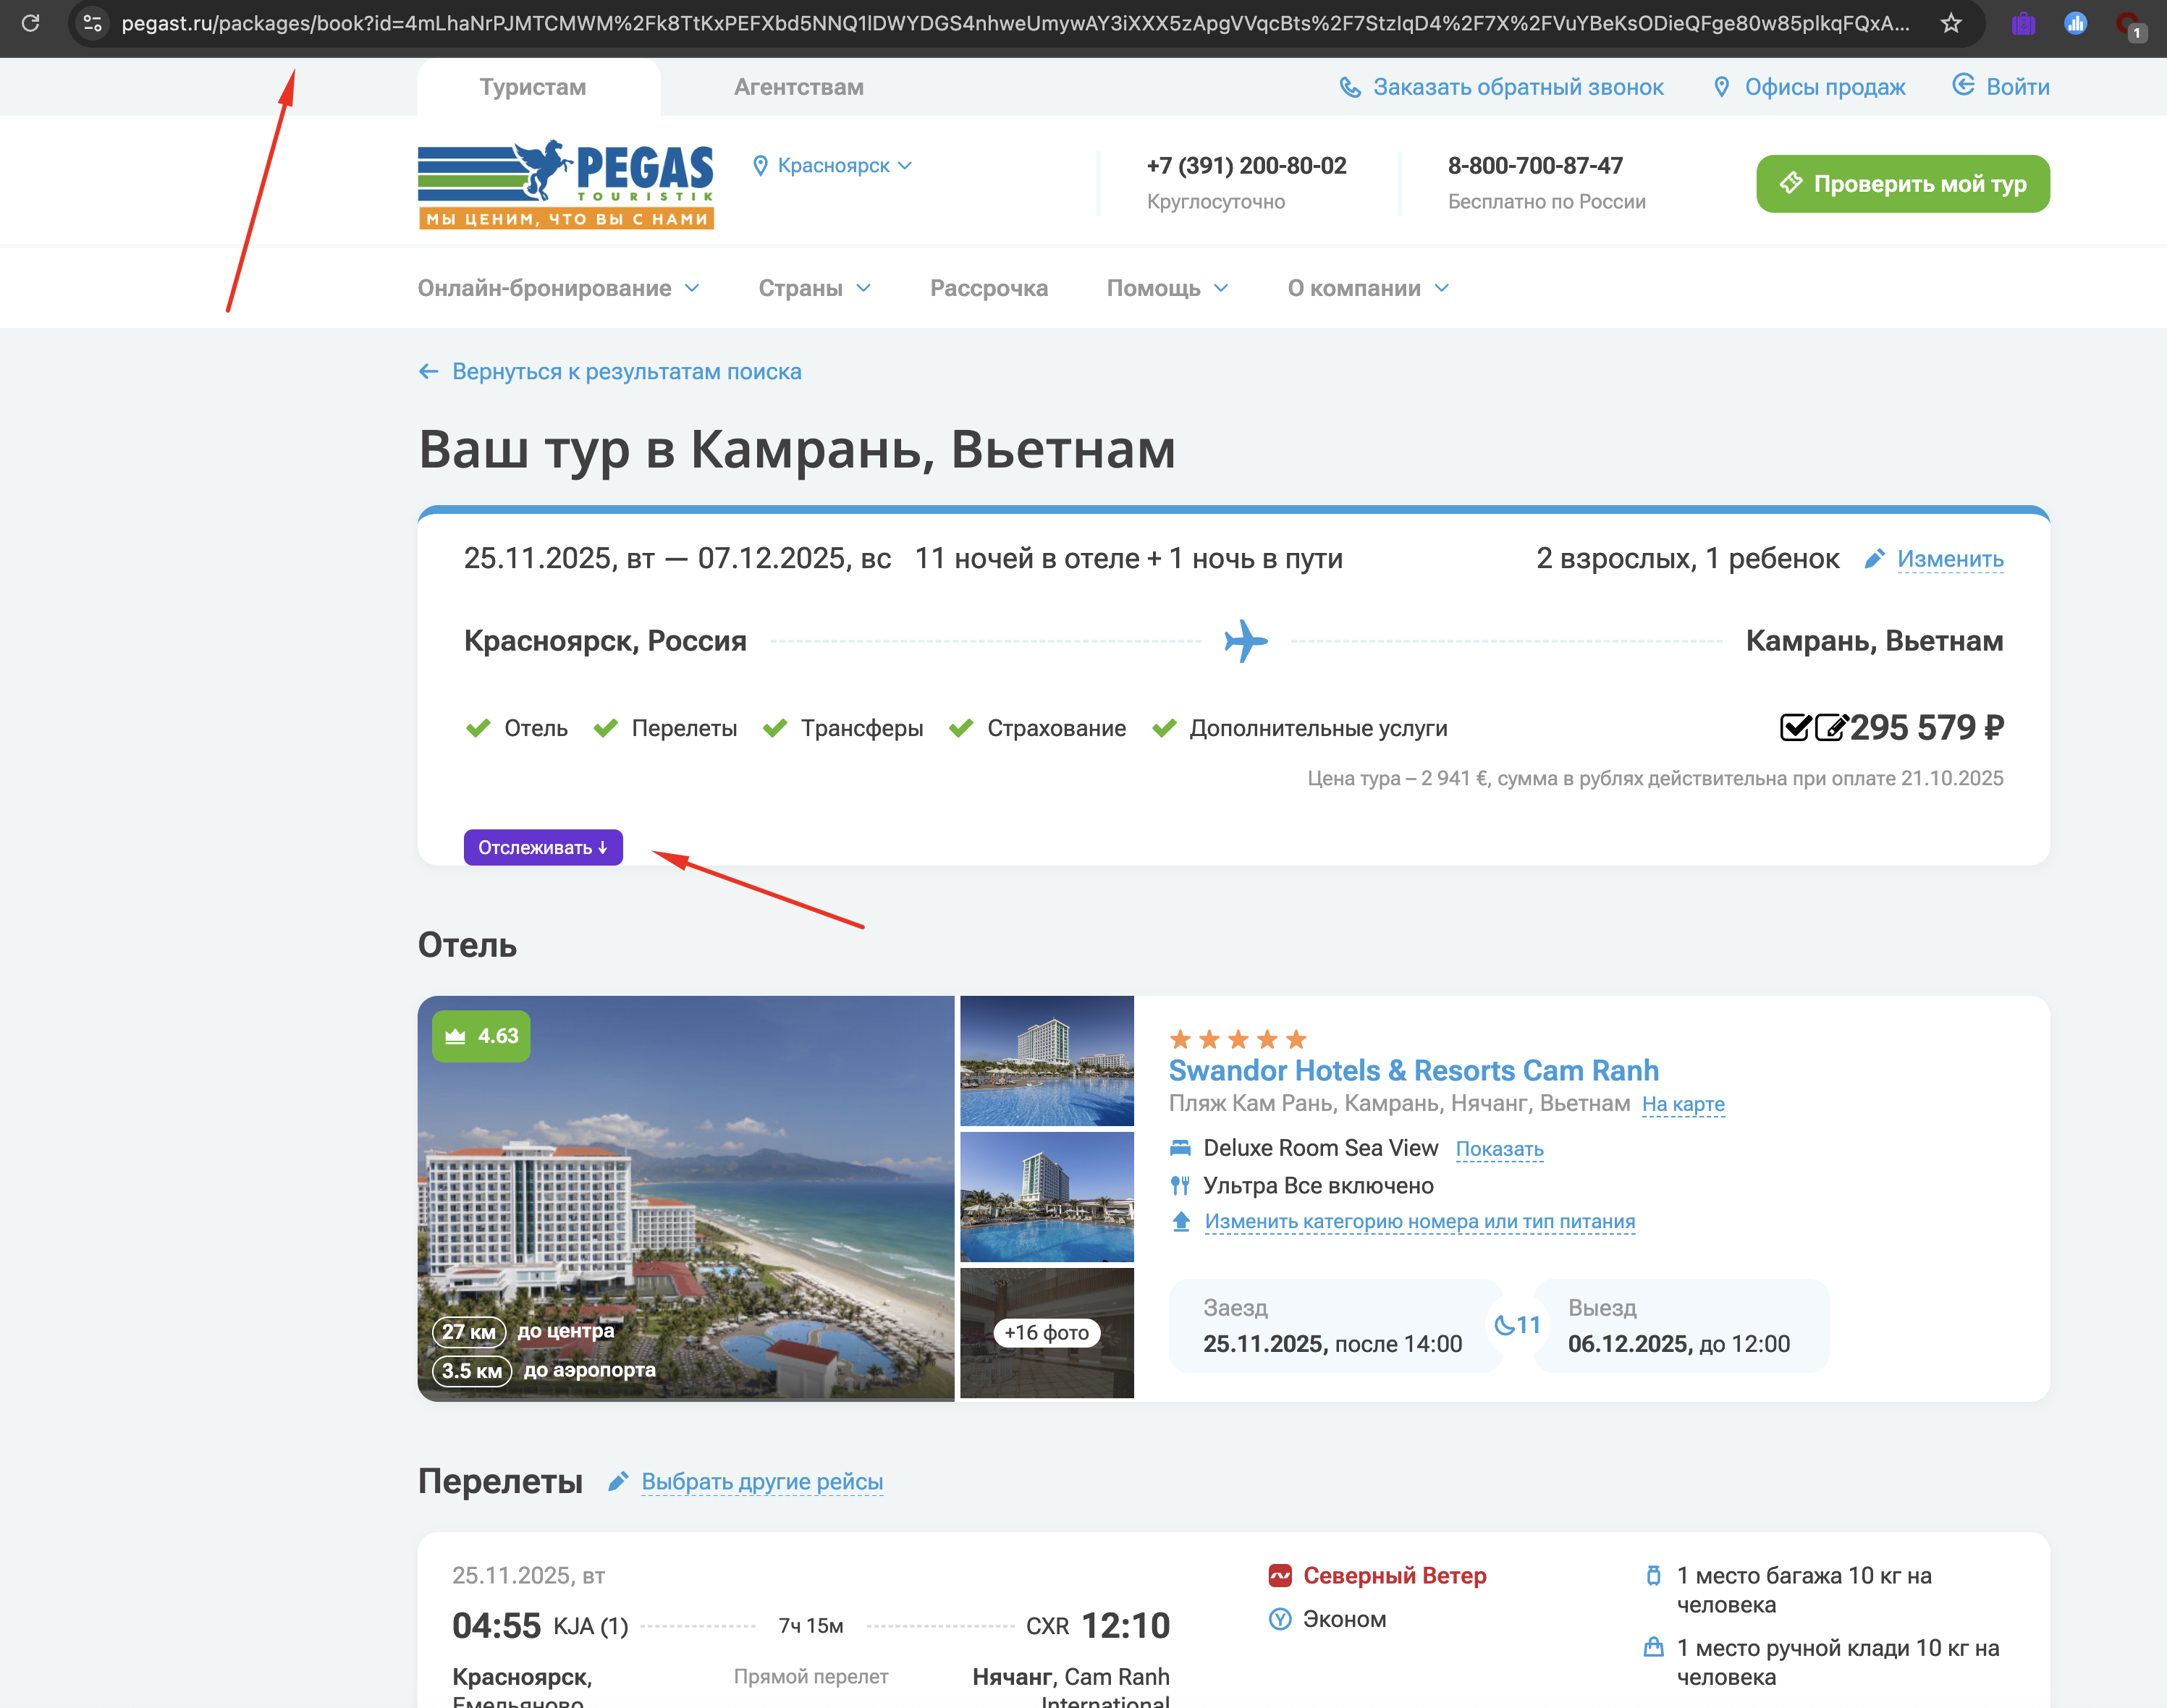
Task: Click the edit-square icon beside price
Action: click(x=1830, y=727)
